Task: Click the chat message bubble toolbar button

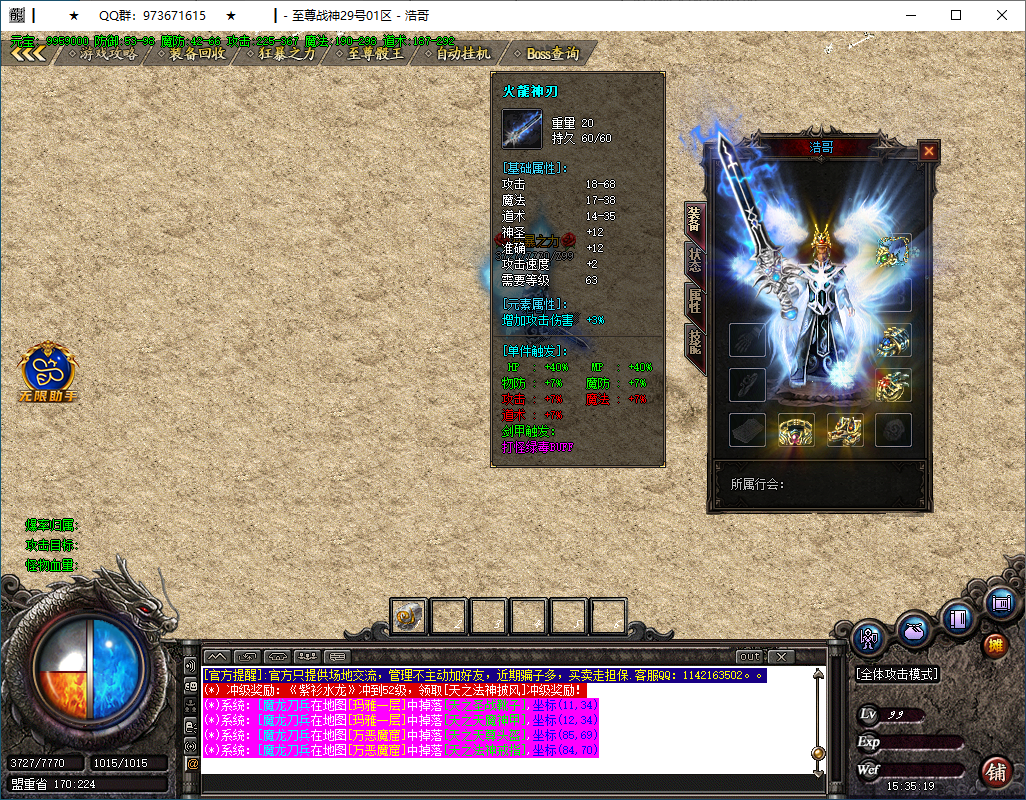Action: pos(338,656)
